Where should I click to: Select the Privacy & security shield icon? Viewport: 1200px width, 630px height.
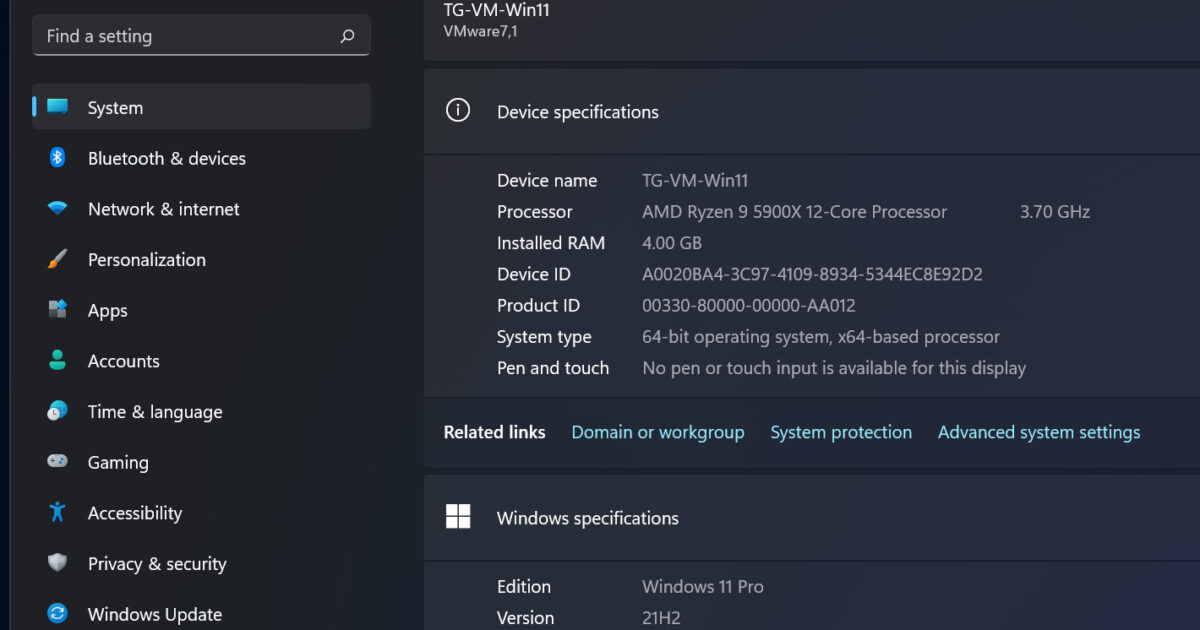pos(58,563)
